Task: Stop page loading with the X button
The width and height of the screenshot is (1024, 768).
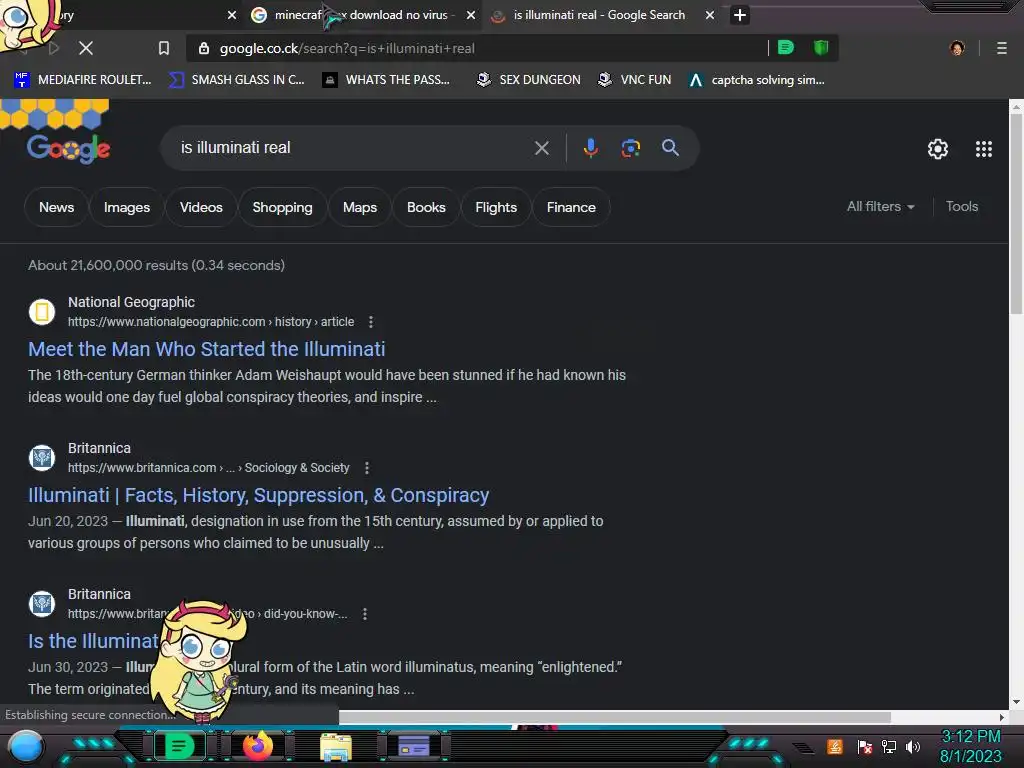Action: click(x=86, y=48)
